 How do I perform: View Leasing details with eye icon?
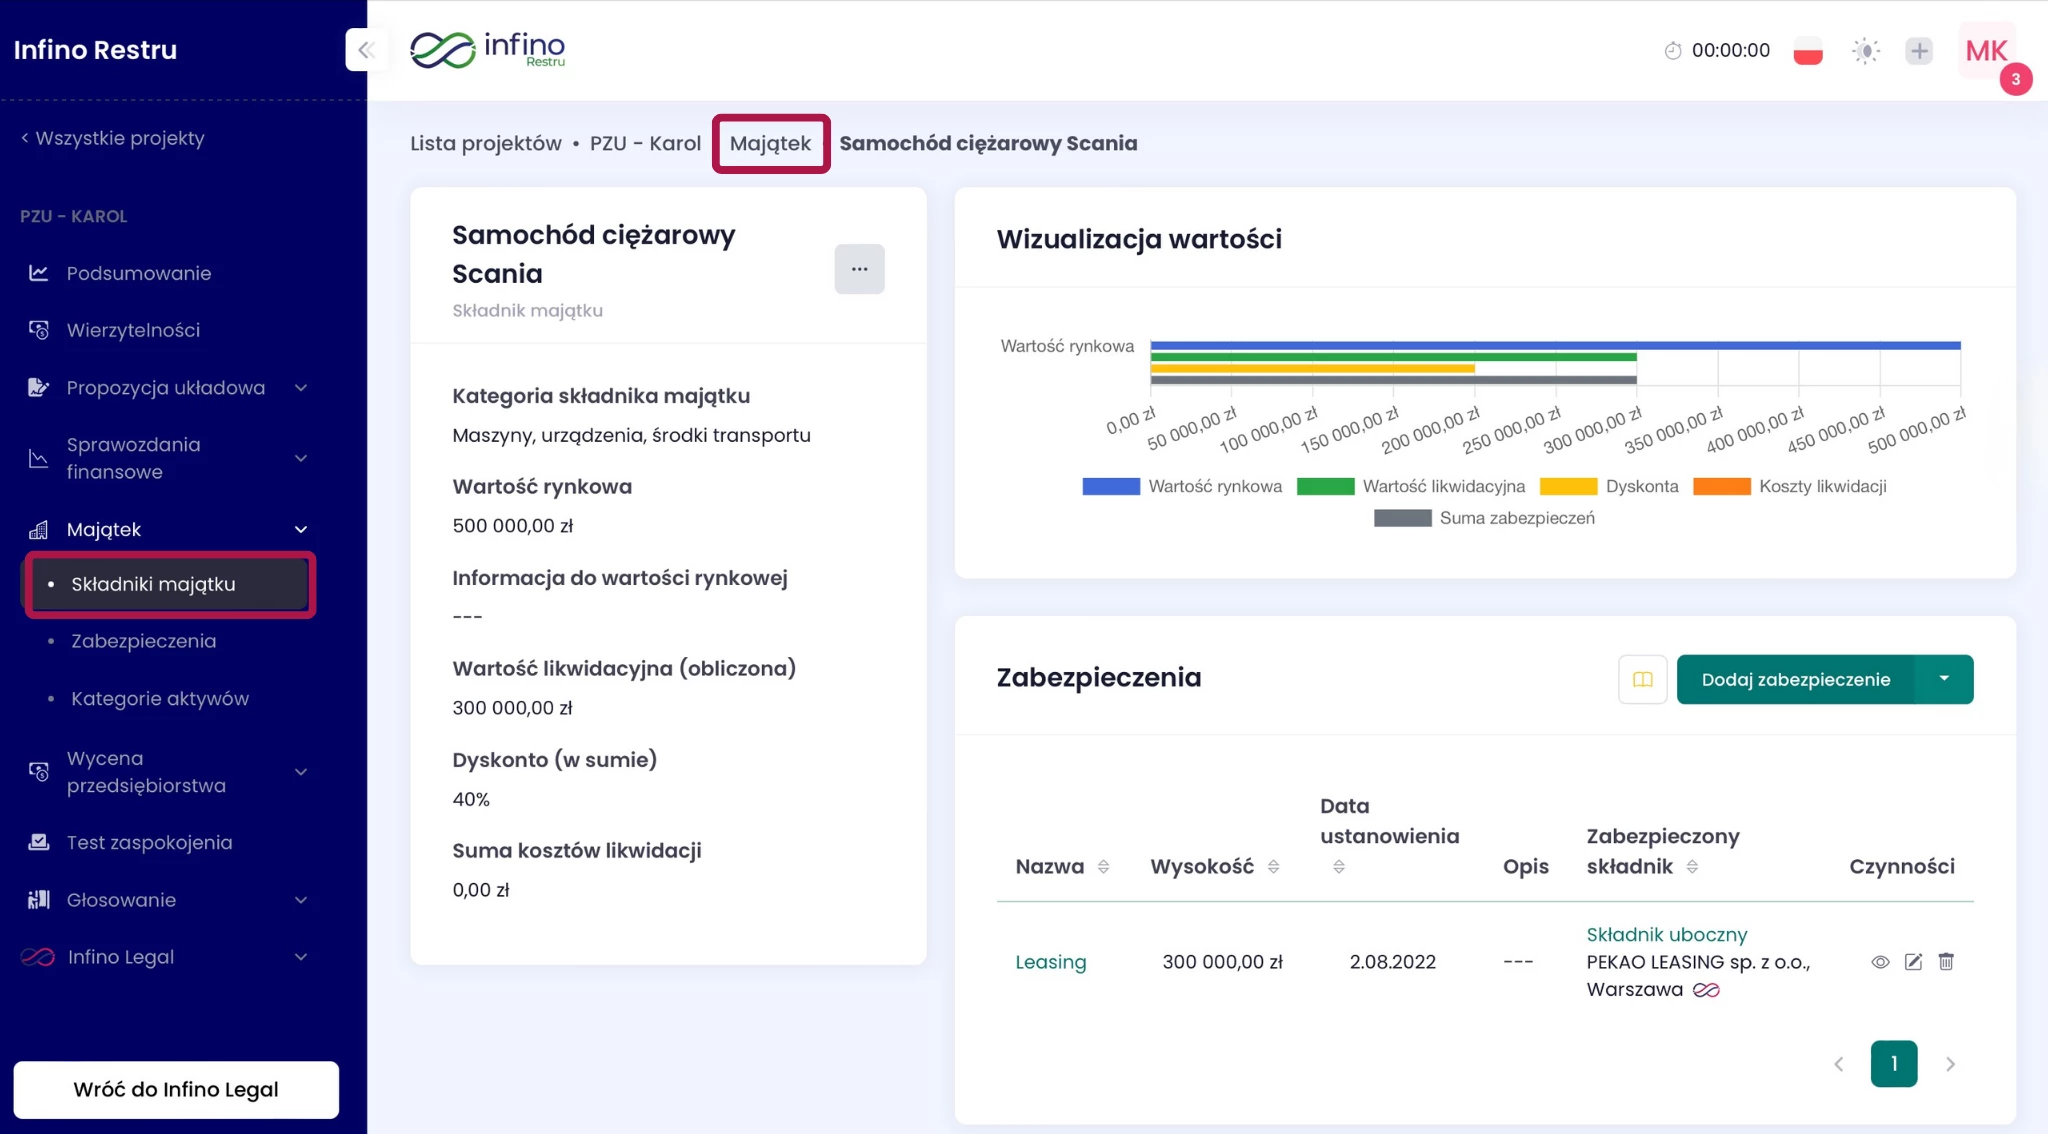pos(1880,962)
